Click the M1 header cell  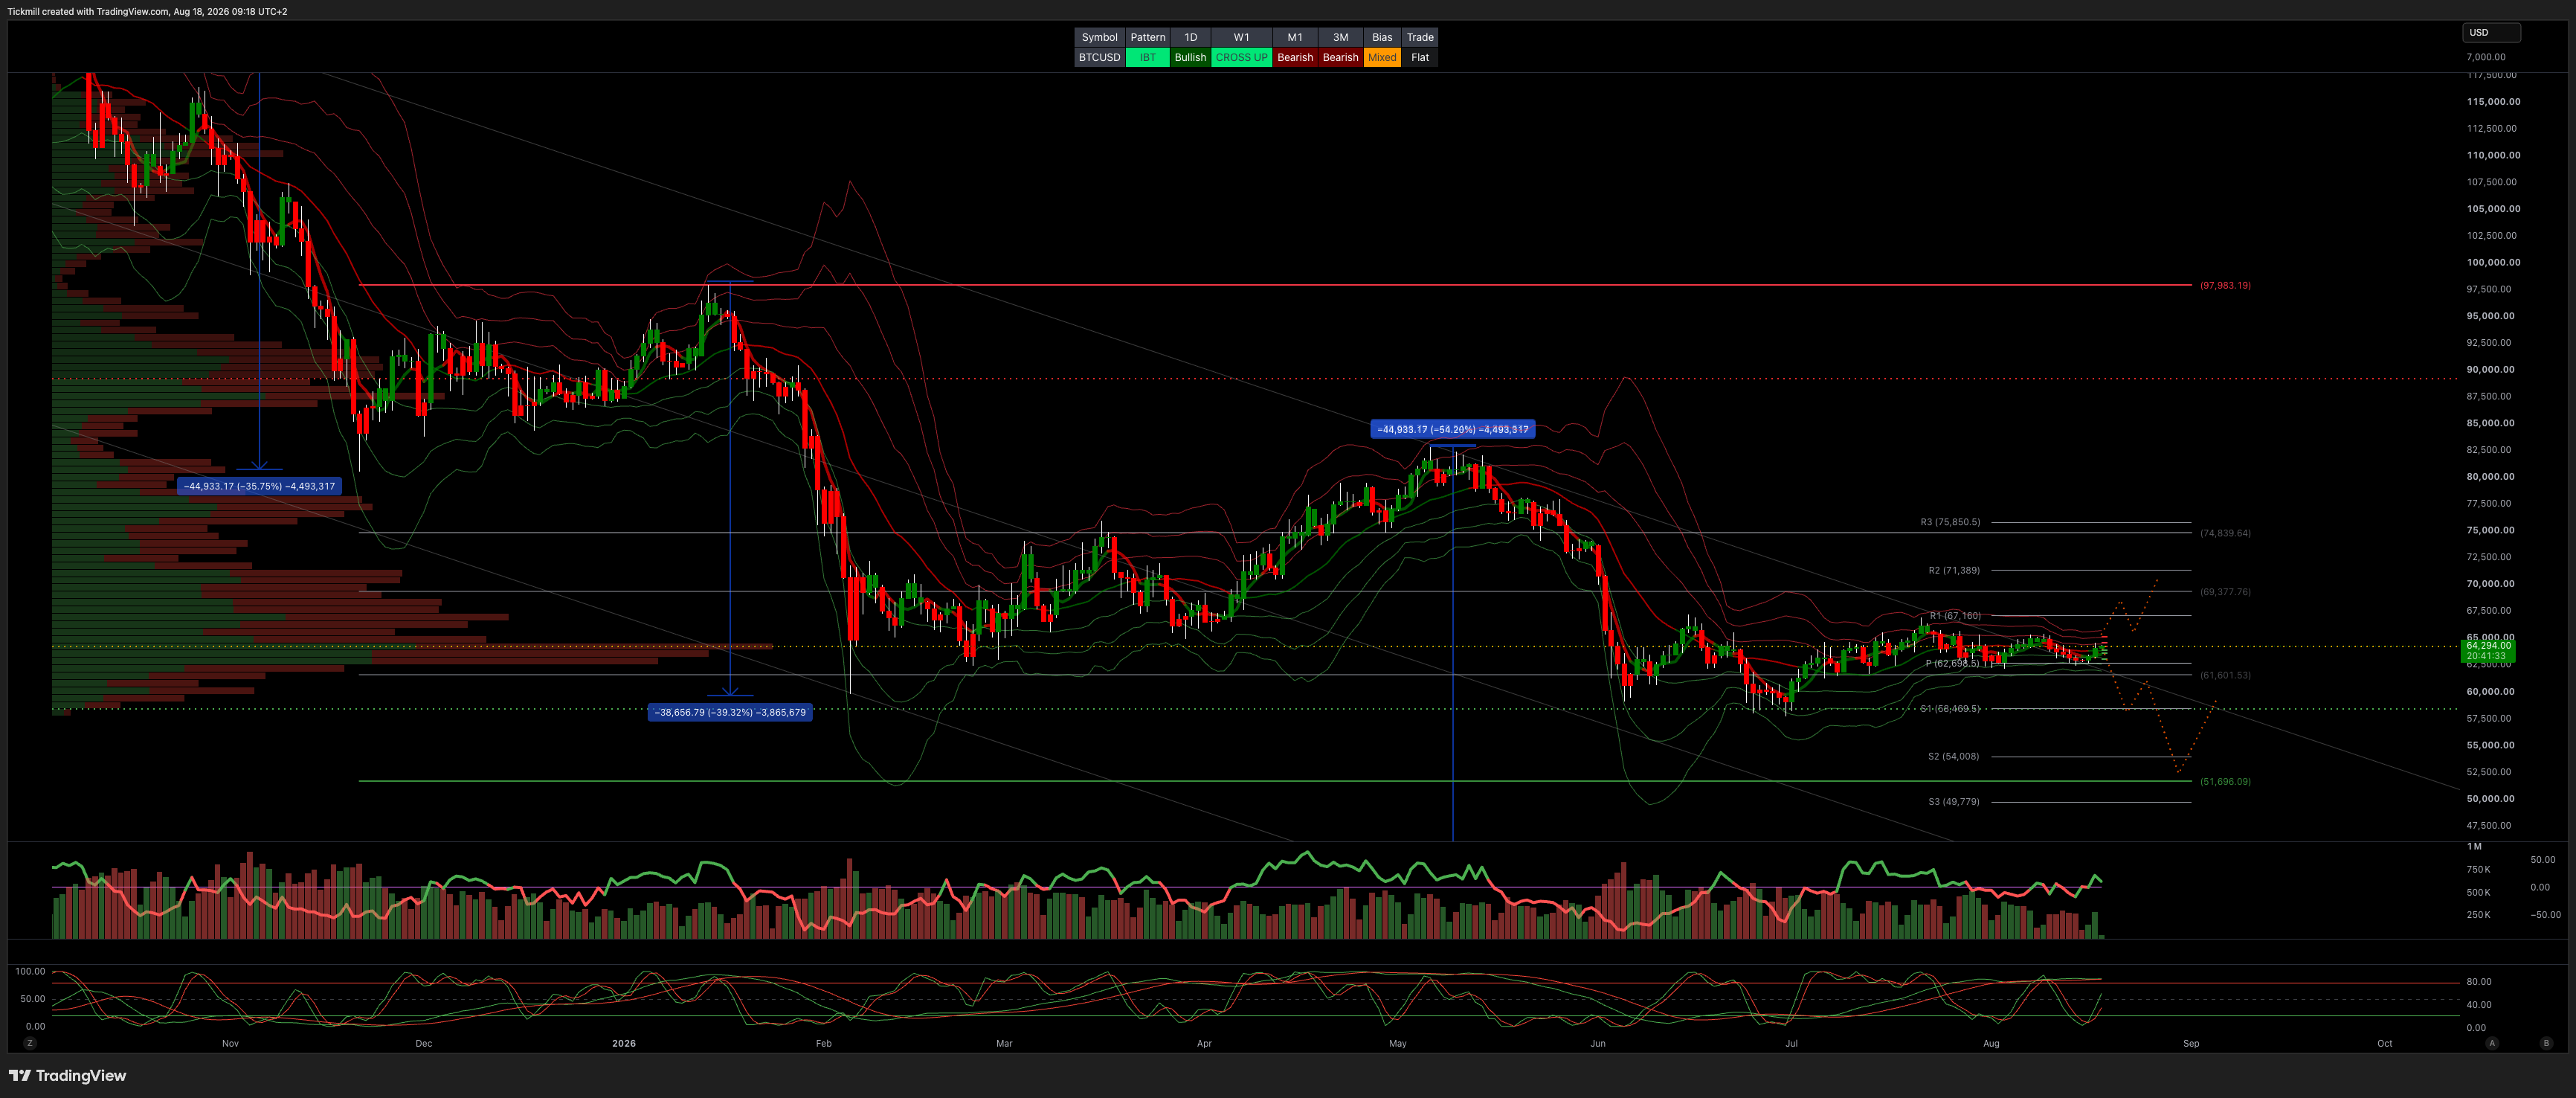click(1295, 37)
